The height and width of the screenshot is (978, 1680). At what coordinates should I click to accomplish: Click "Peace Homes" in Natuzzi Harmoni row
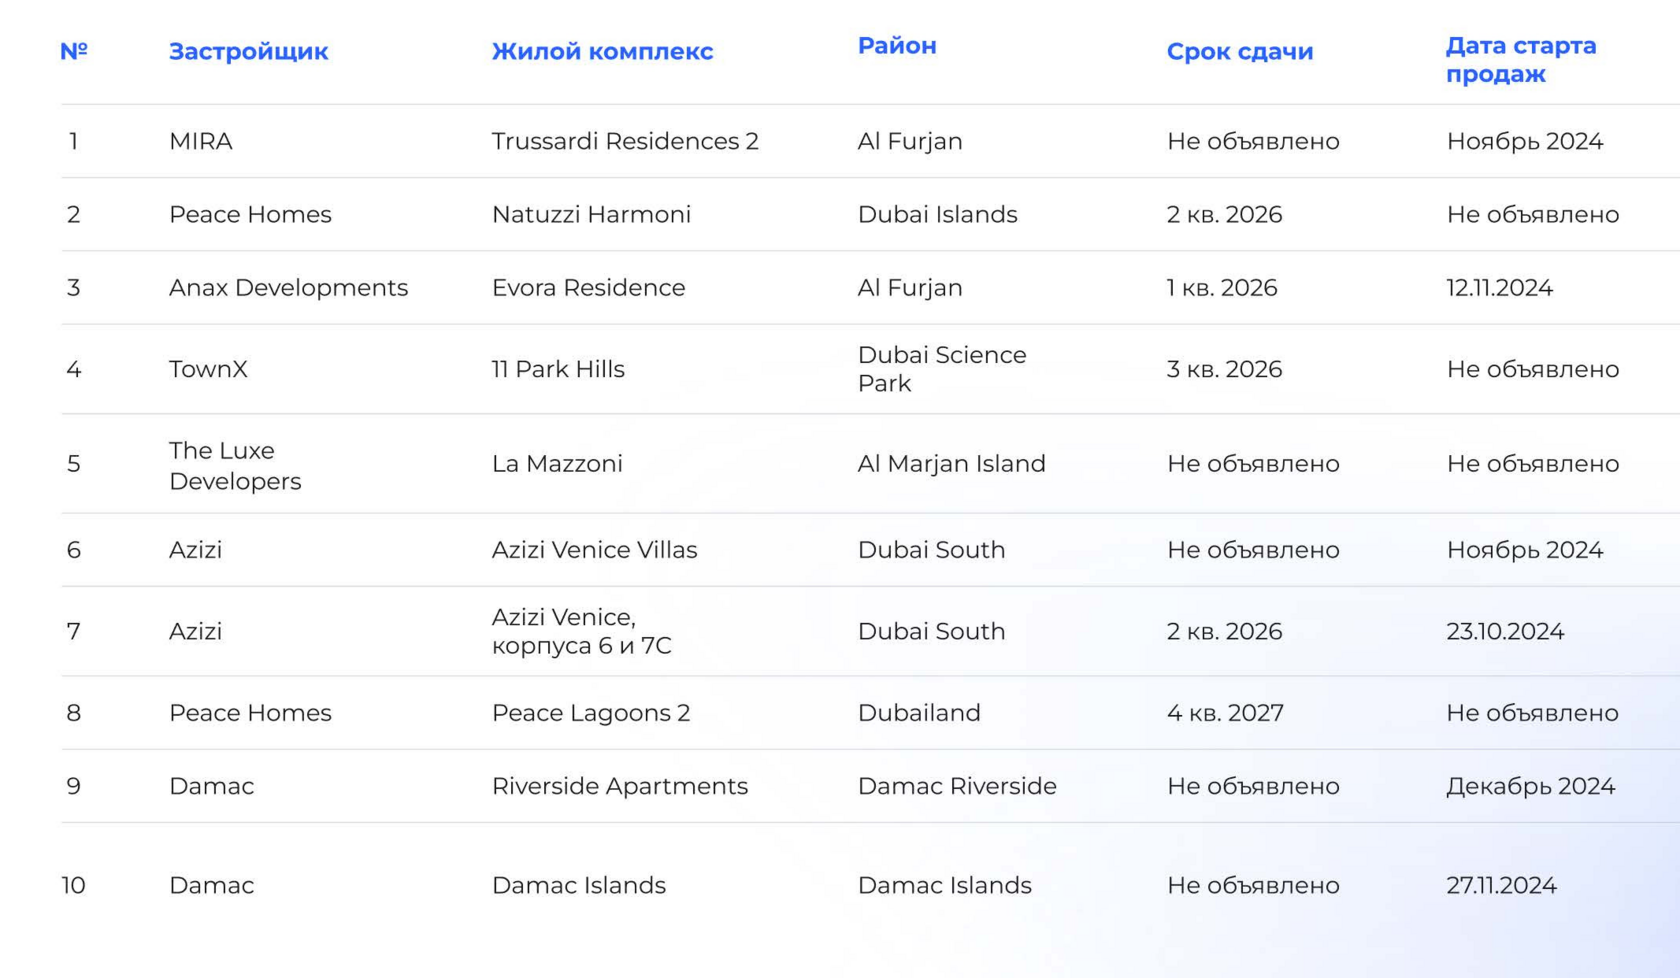pos(250,214)
